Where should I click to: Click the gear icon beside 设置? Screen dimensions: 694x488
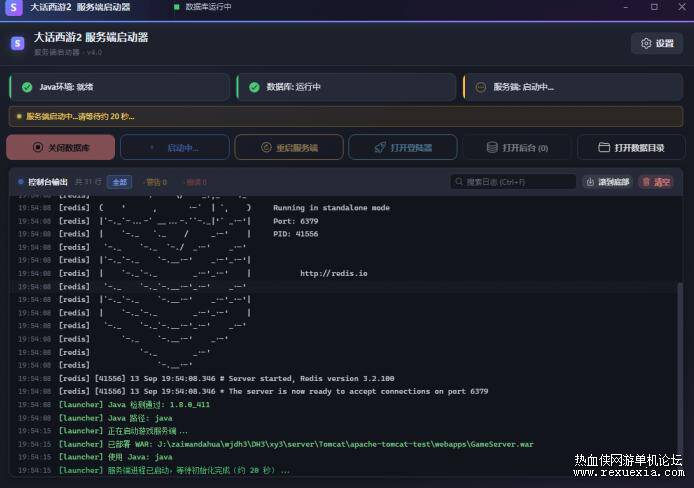coord(646,43)
